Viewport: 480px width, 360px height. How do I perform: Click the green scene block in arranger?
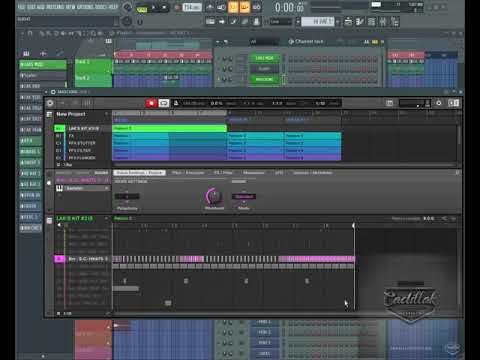[169, 128]
